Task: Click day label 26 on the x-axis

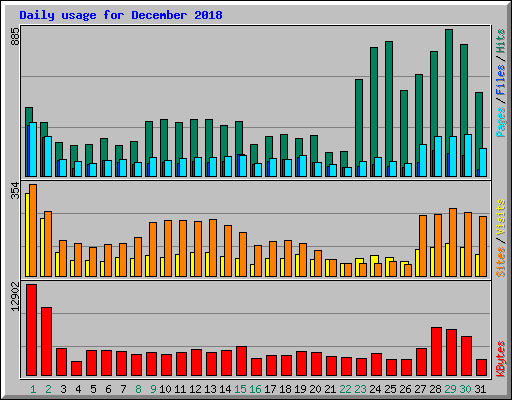Action: [405, 389]
